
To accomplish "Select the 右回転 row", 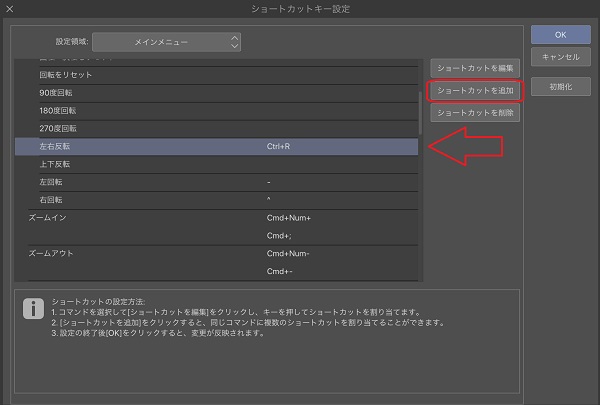I will click(216, 200).
